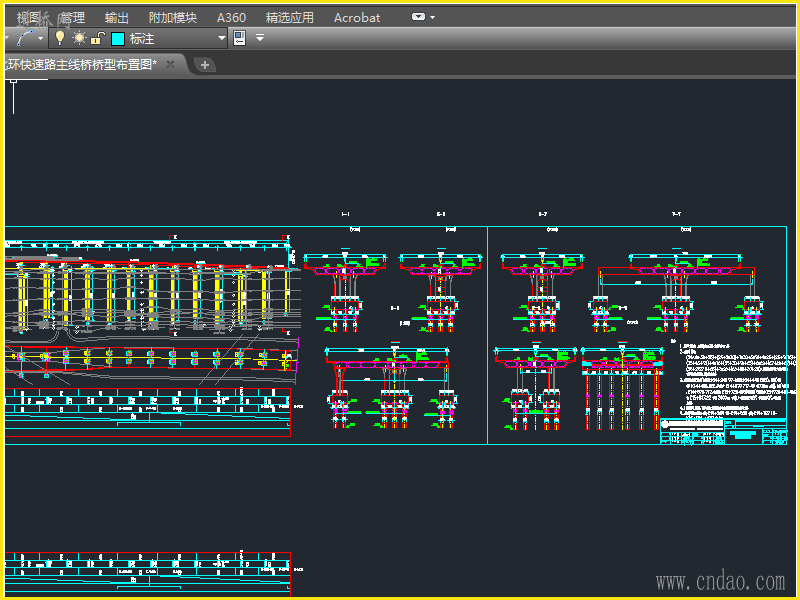Viewport: 800px width, 600px height.
Task: Open the 标注 layer dropdown list
Action: pos(222,38)
